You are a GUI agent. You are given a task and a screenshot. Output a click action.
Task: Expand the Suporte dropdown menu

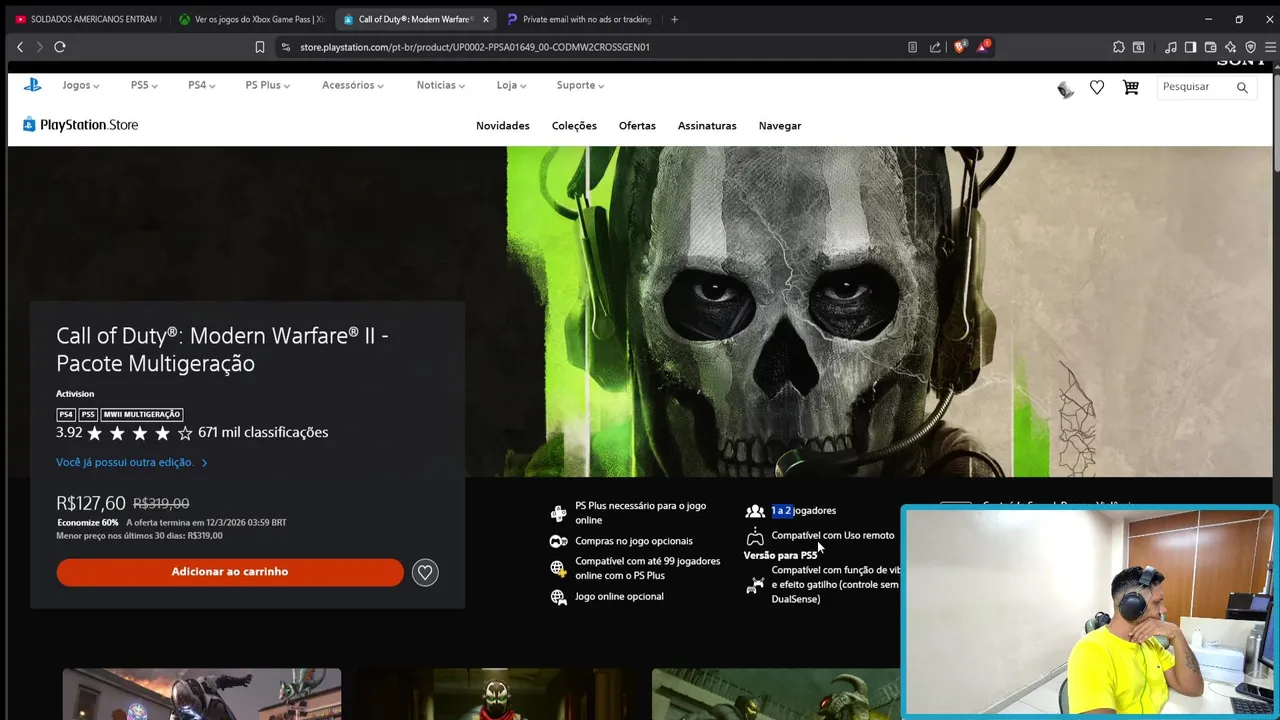(x=580, y=85)
